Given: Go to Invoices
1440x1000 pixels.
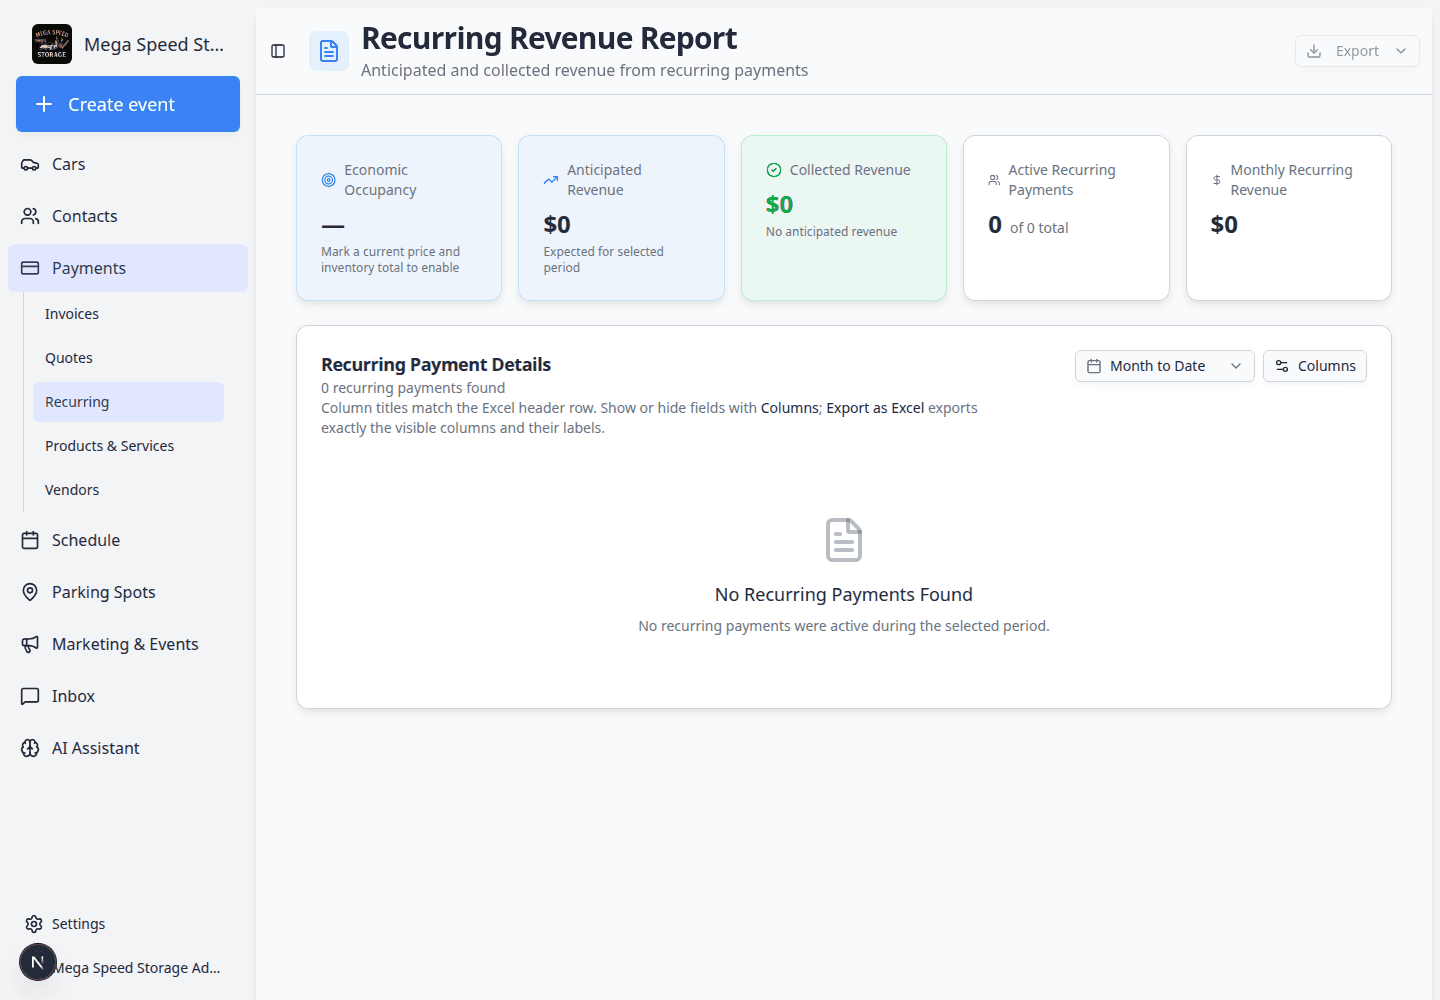Looking at the screenshot, I should (x=128, y=314).
